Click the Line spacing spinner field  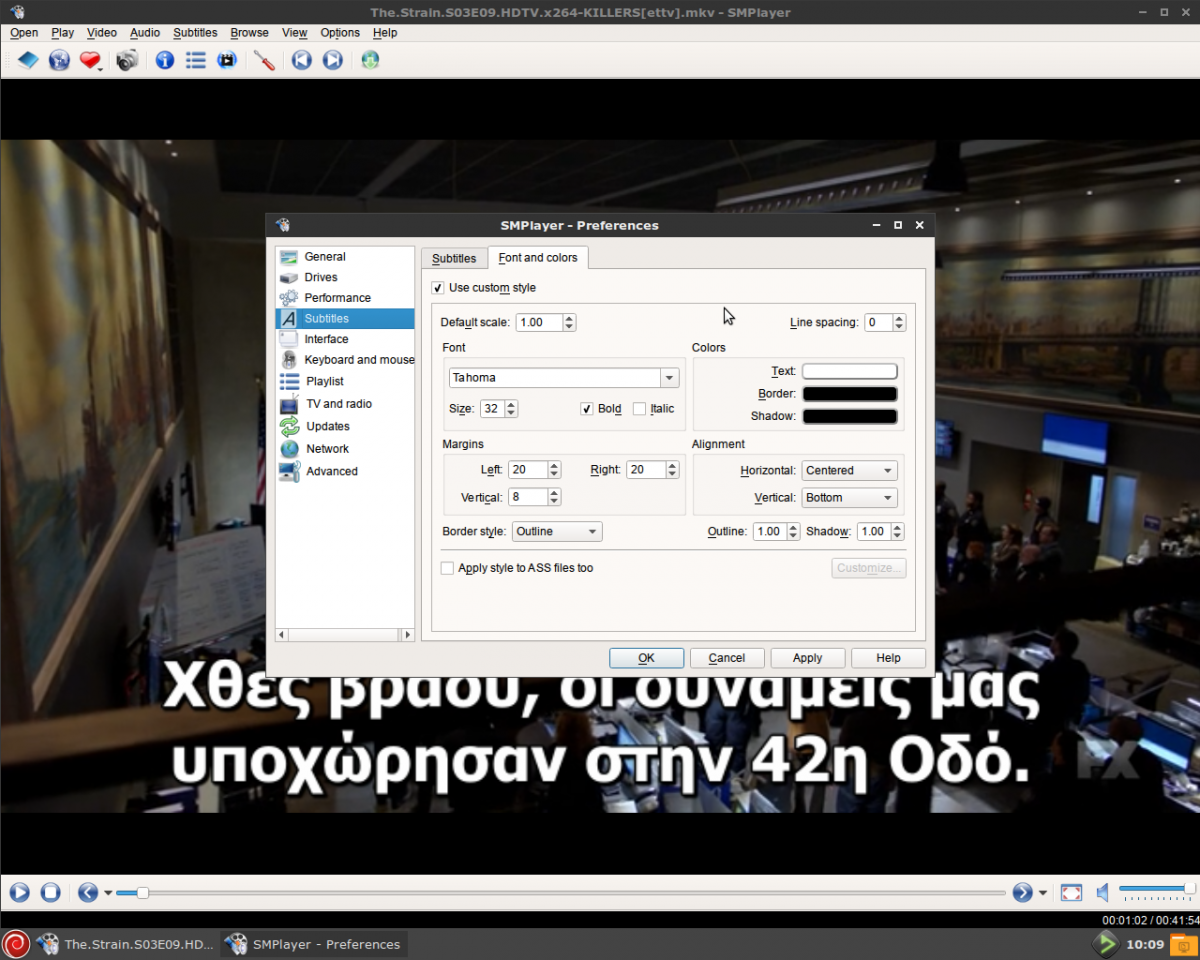click(x=885, y=322)
